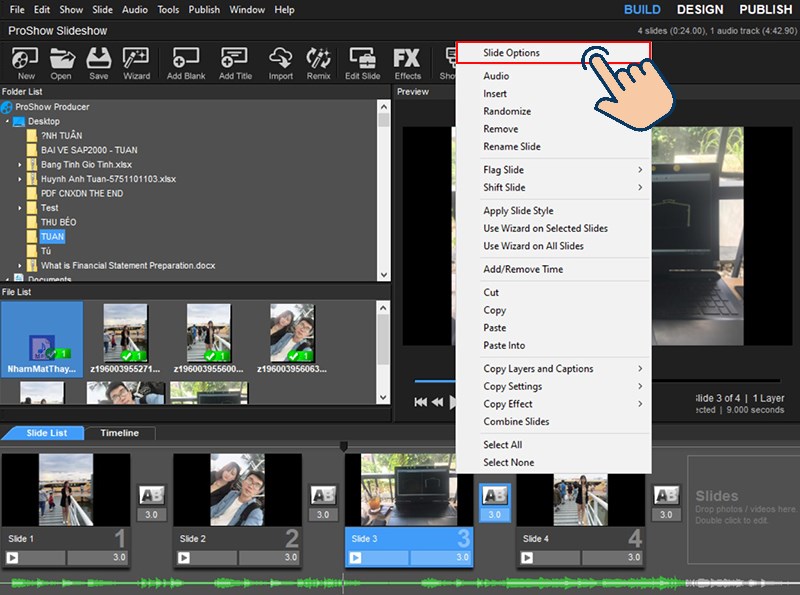Choose Apply Slide Style menu entry
The height and width of the screenshot is (595, 800).
(x=553, y=210)
